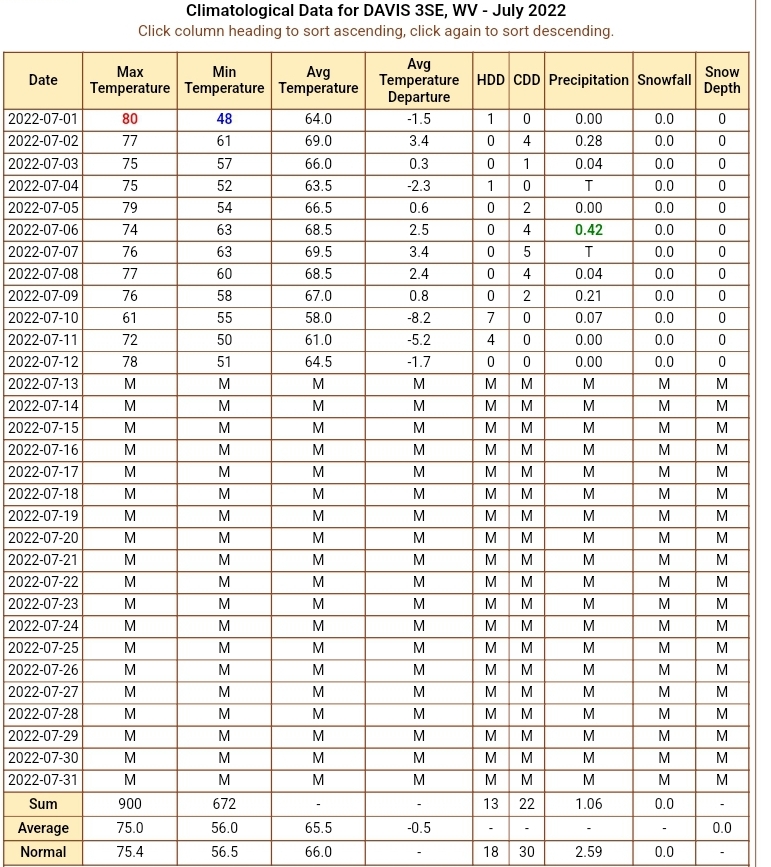Sort by Min Temperature column heading

[224, 80]
